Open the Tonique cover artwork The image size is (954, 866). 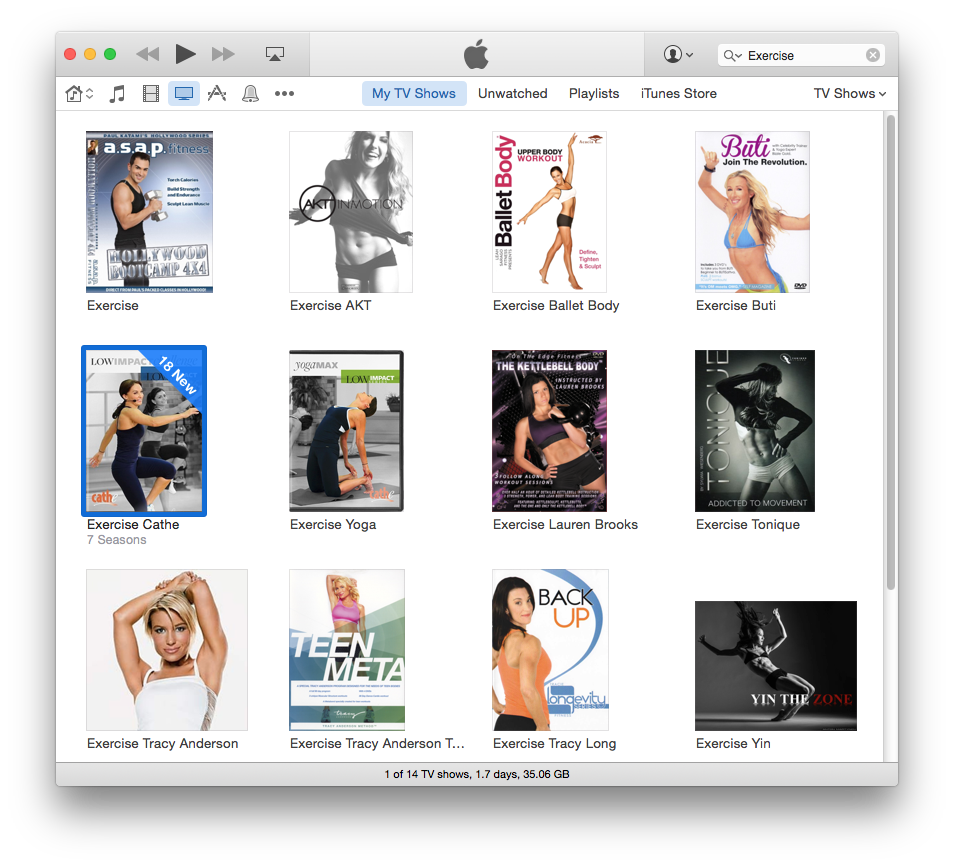coord(754,431)
